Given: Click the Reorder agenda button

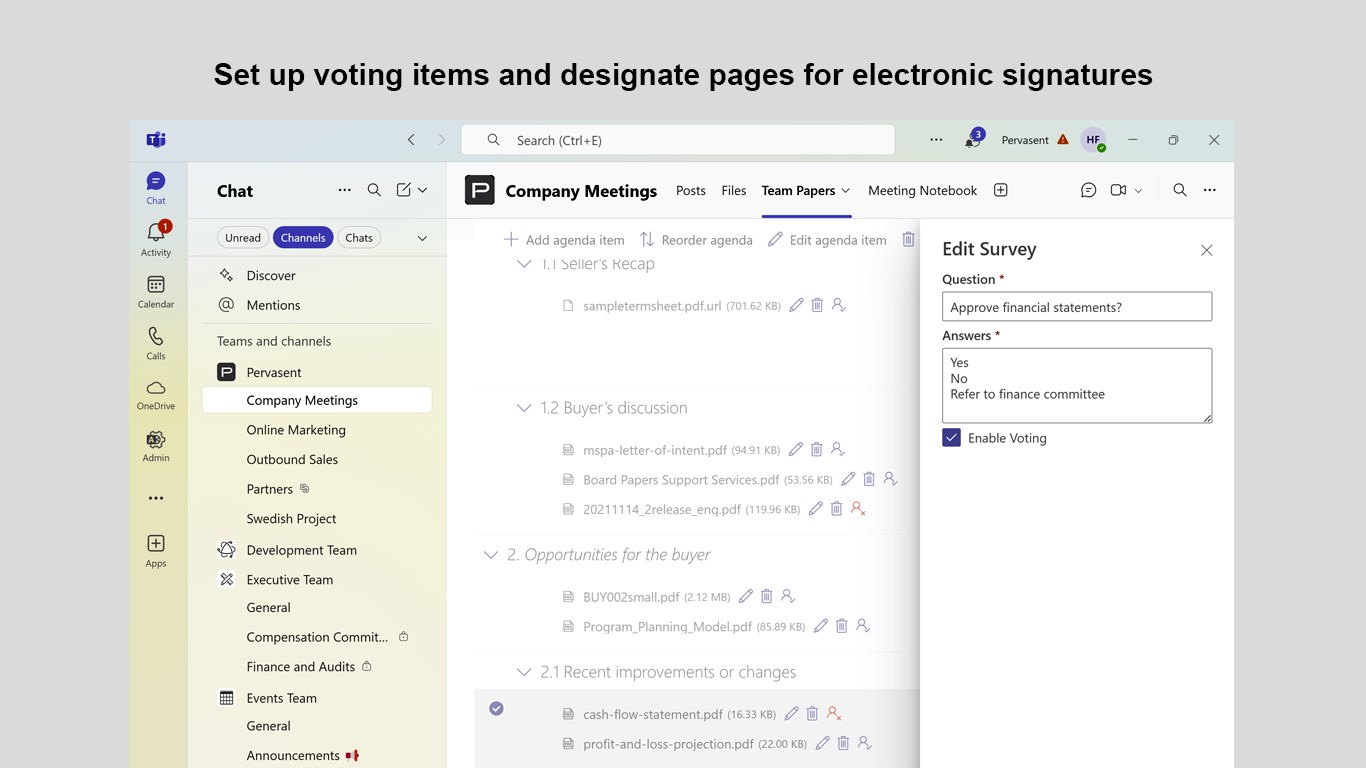Looking at the screenshot, I should [x=696, y=240].
